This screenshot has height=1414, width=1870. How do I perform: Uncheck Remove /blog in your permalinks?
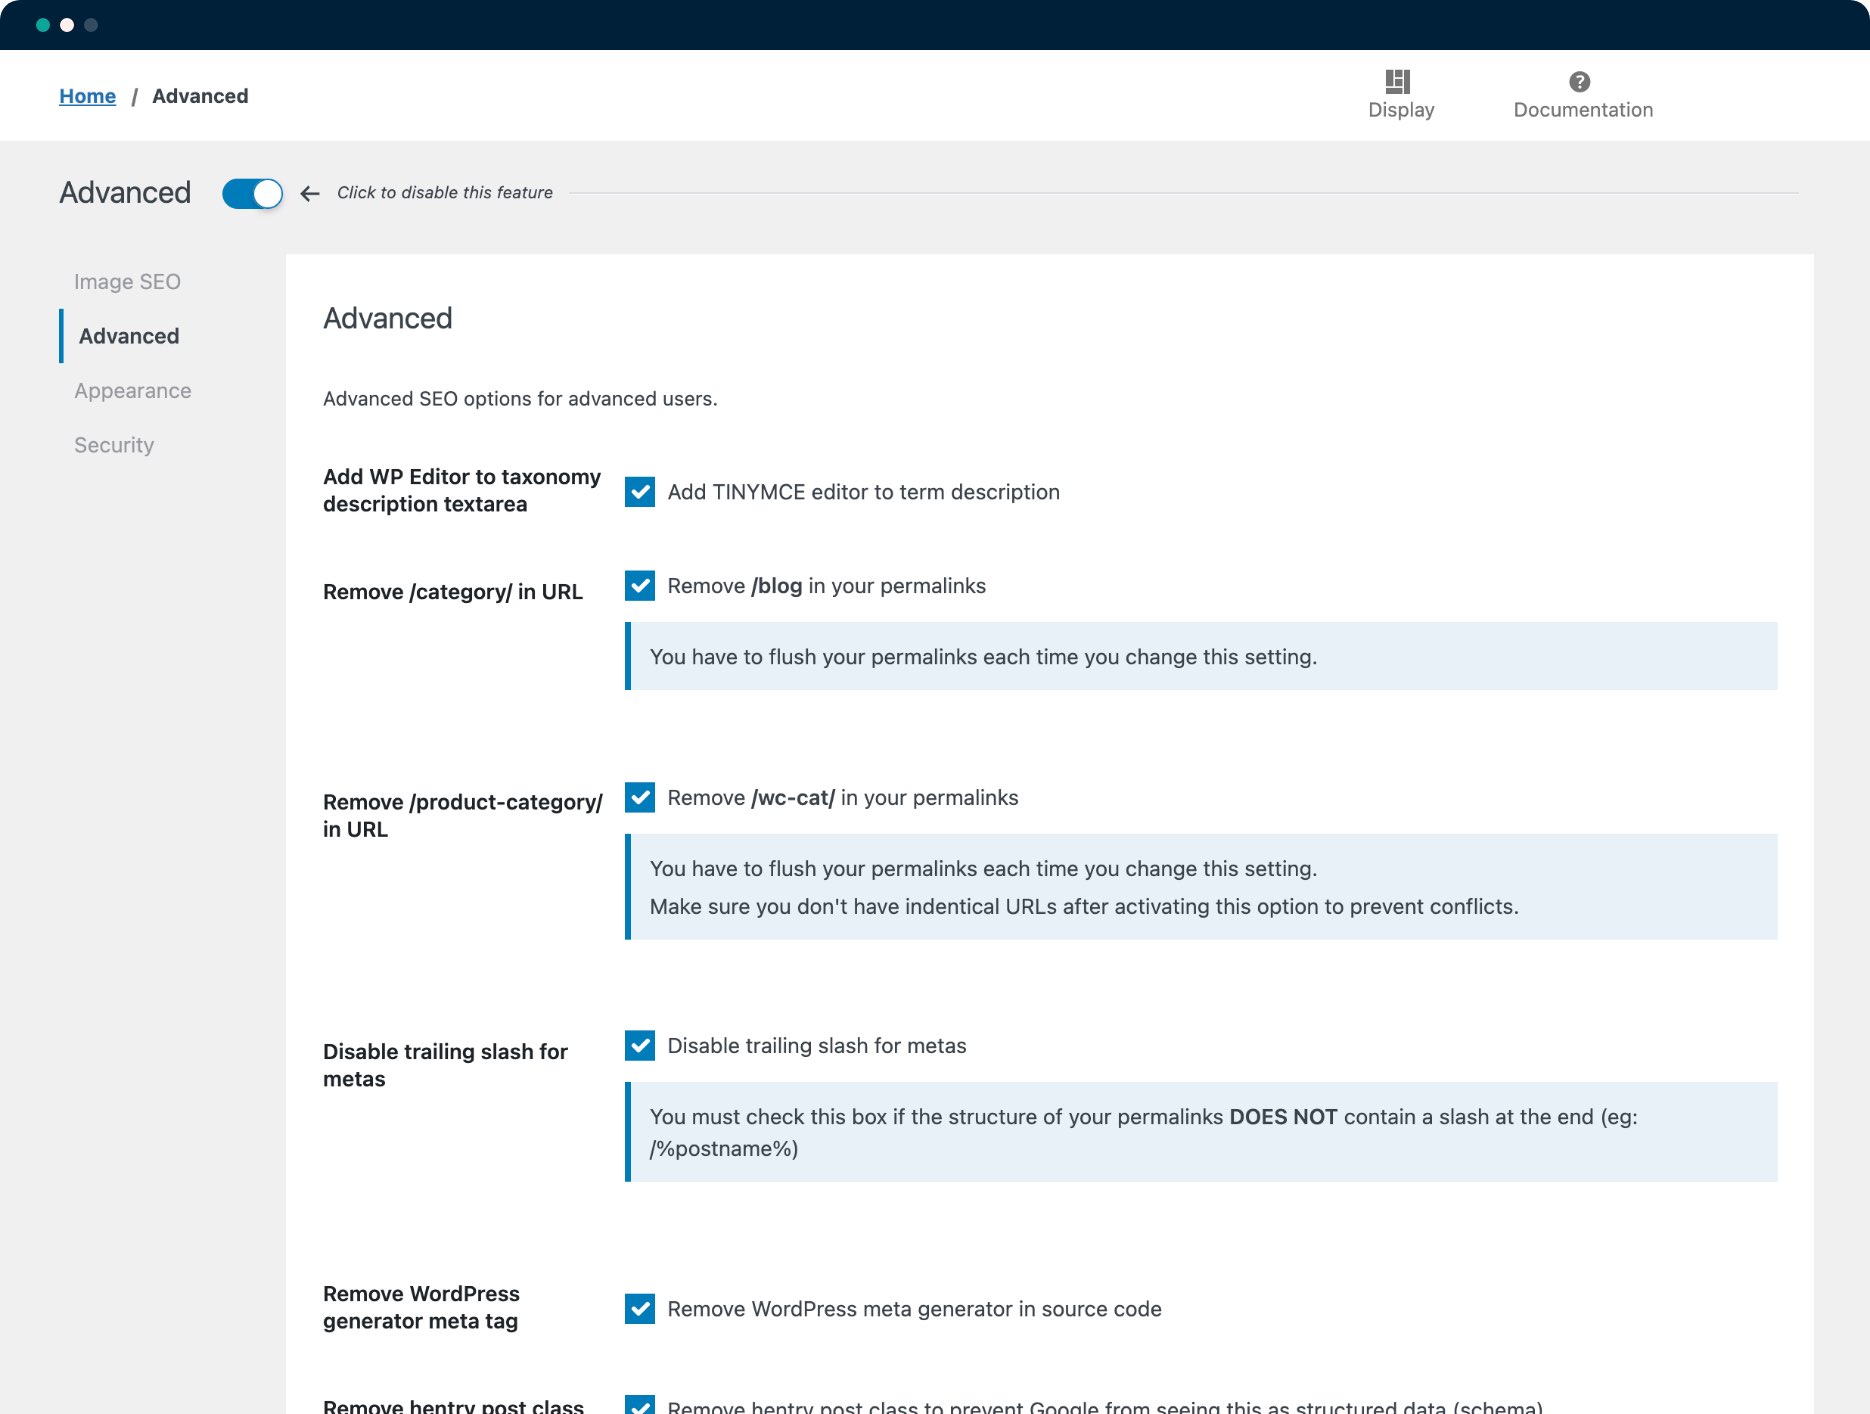pos(640,586)
